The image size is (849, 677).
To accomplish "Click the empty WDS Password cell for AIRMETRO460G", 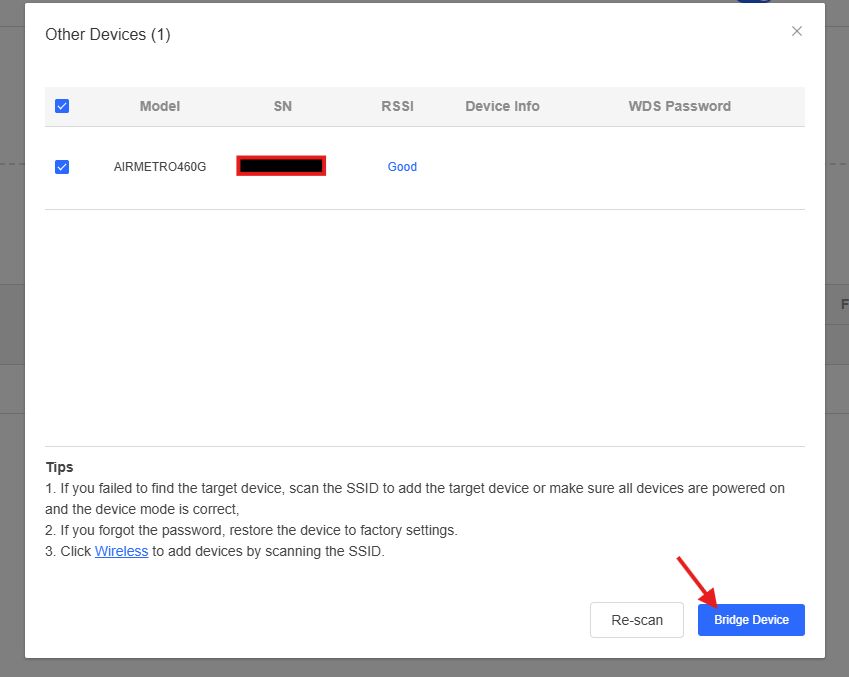I will click(679, 167).
